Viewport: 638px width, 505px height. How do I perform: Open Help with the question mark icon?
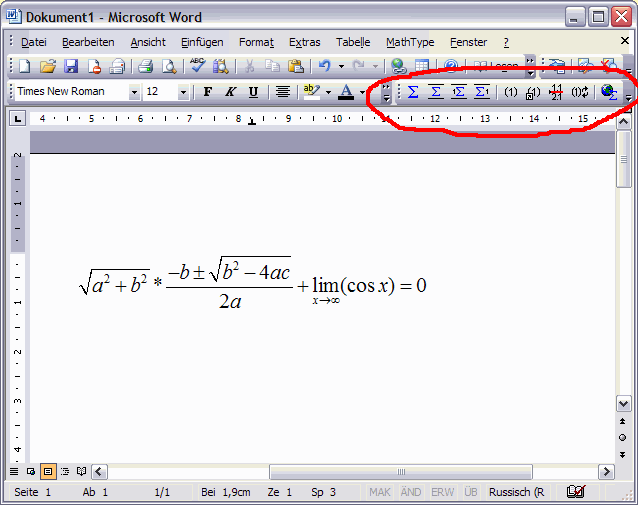[451, 66]
